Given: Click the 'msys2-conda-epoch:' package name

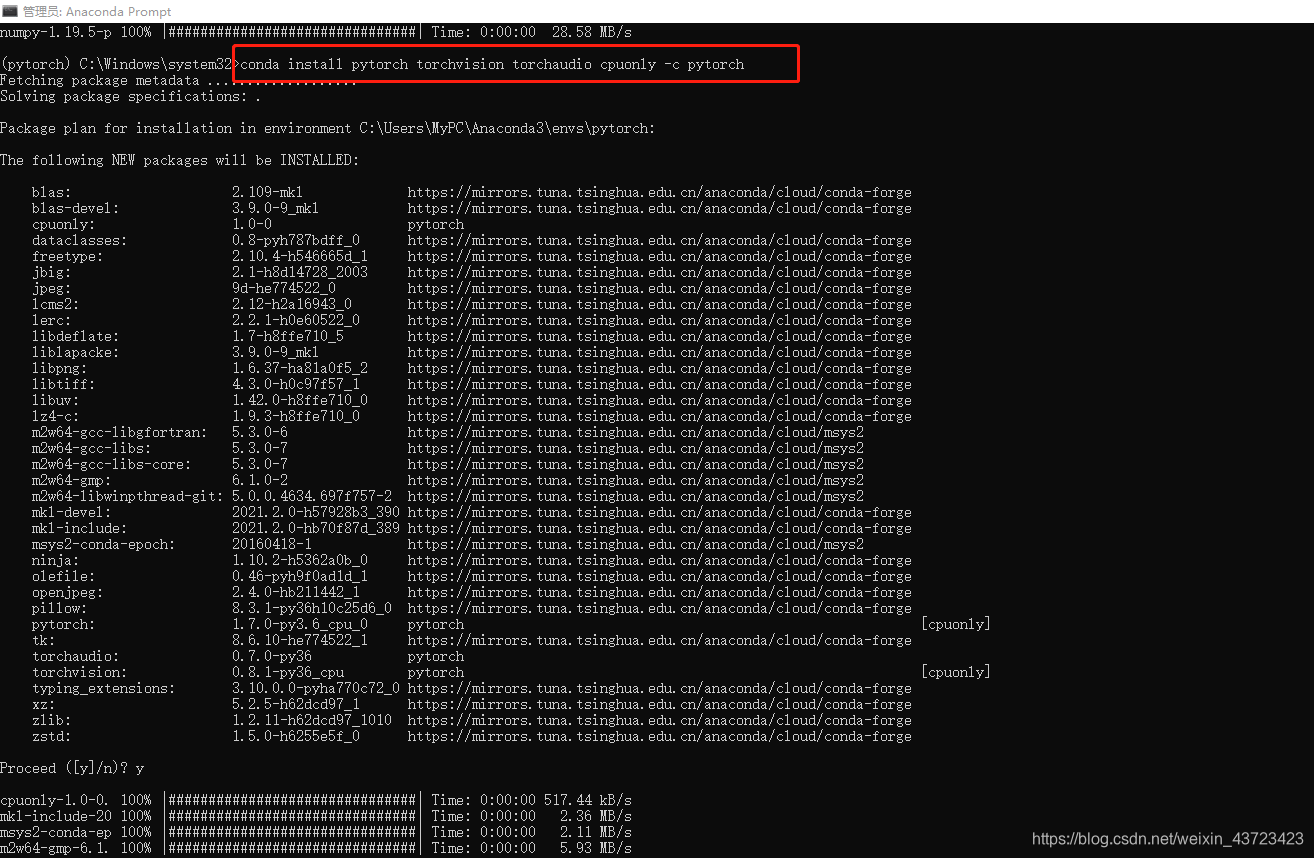Looking at the screenshot, I should (x=104, y=544).
